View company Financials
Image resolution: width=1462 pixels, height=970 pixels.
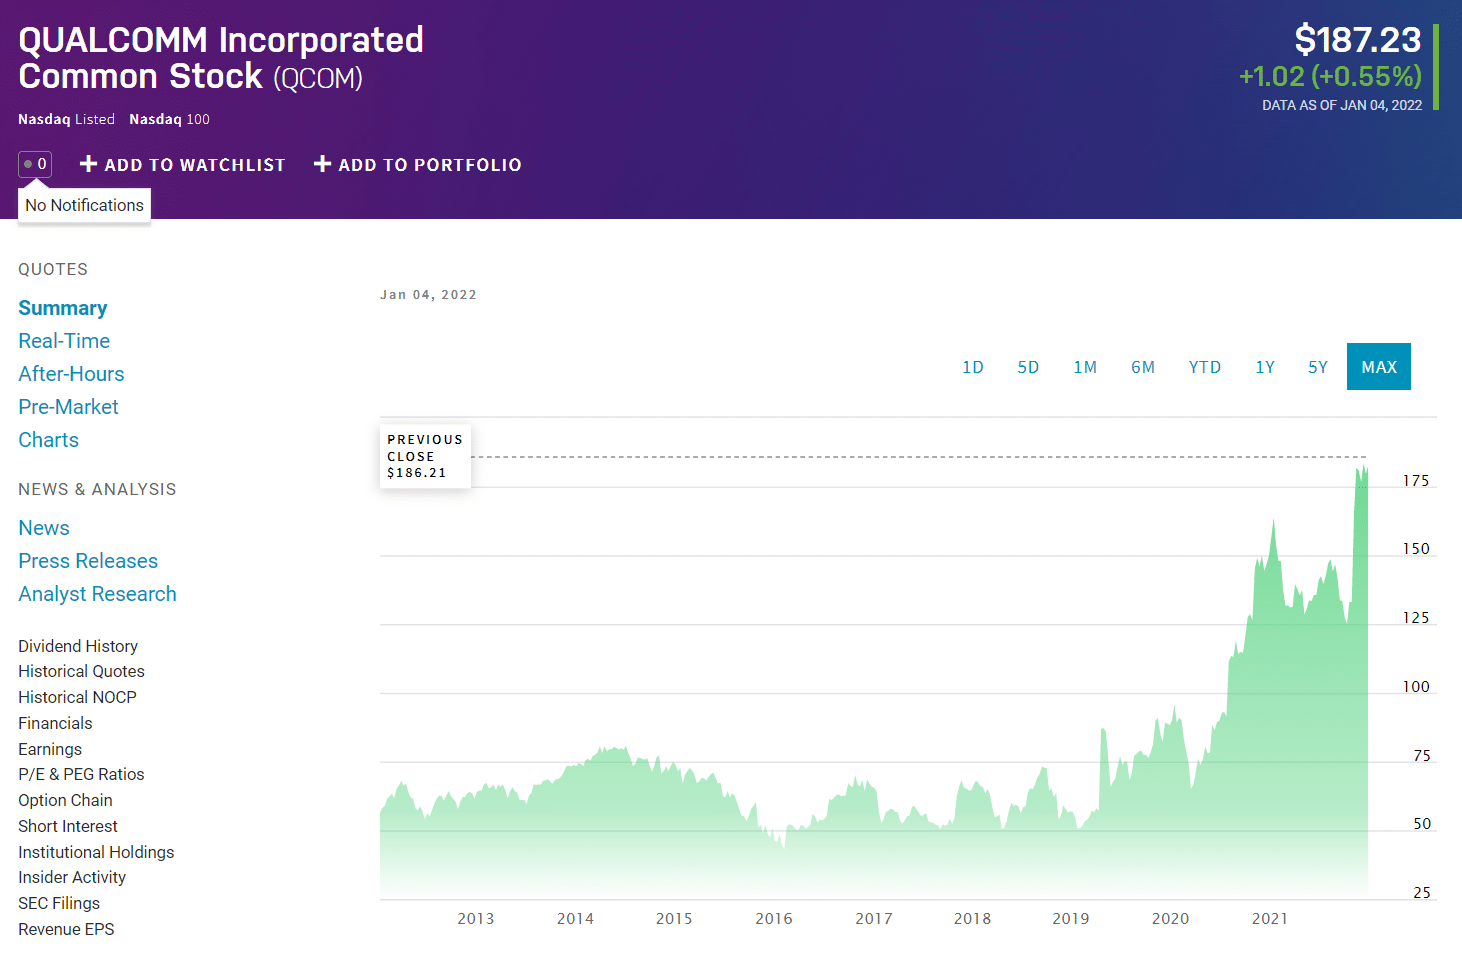55,723
